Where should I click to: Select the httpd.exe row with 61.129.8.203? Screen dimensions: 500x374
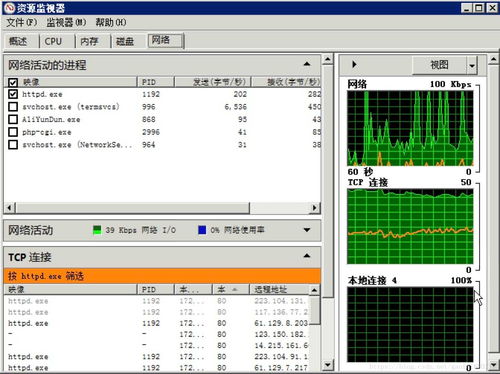(x=157, y=323)
